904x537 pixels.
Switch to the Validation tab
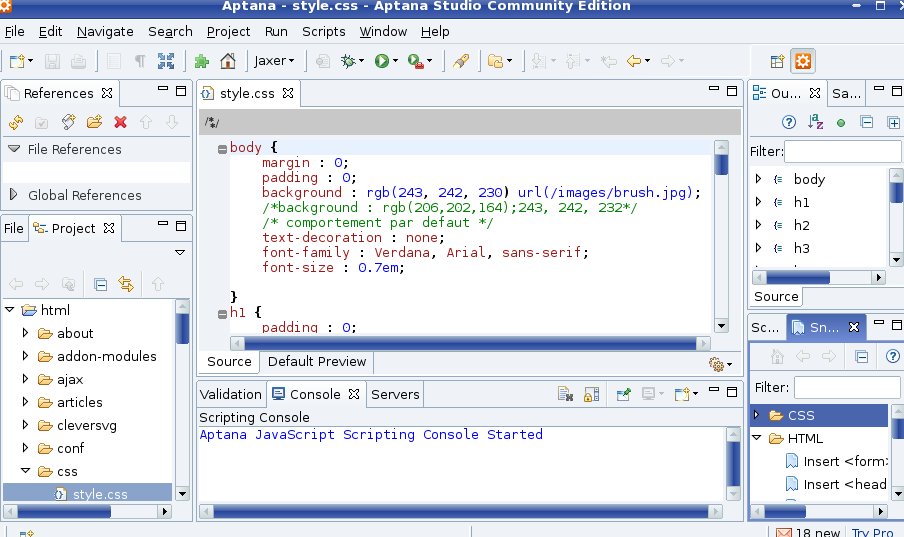231,395
